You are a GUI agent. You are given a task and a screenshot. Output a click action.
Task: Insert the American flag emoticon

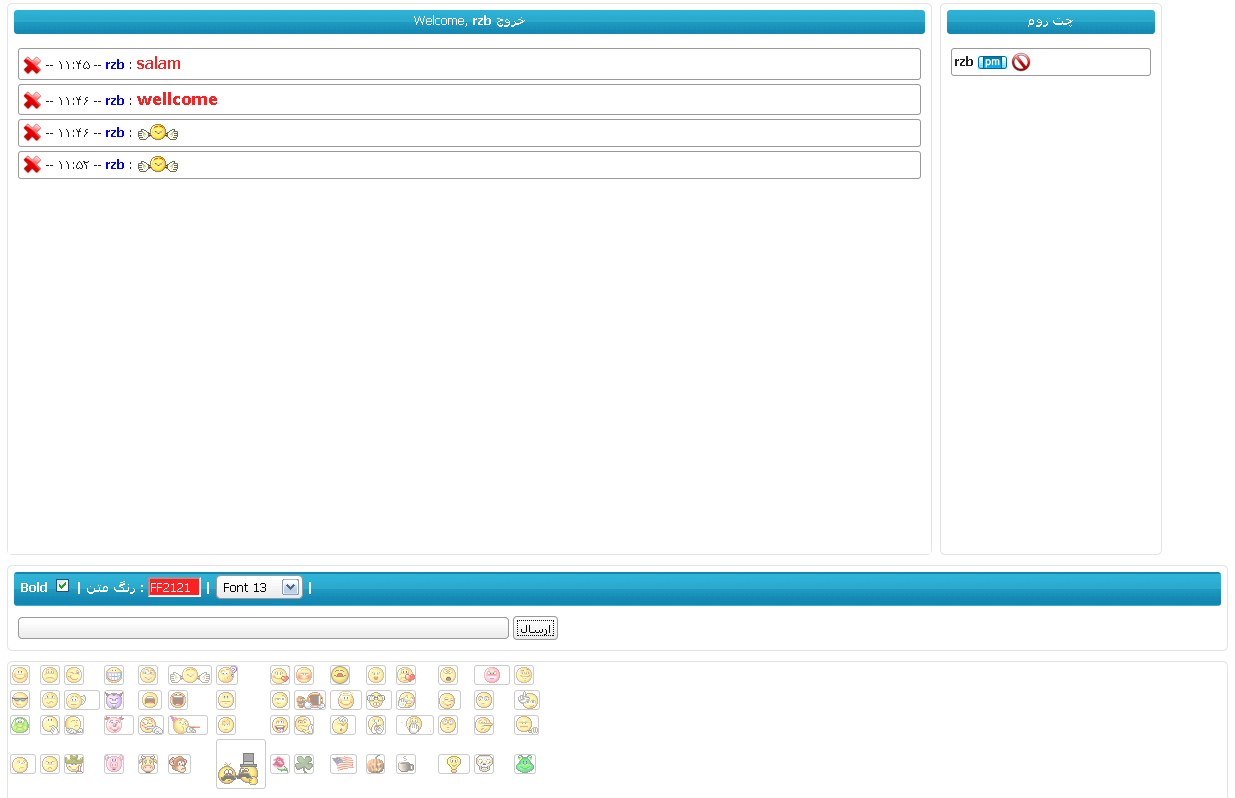(x=343, y=764)
